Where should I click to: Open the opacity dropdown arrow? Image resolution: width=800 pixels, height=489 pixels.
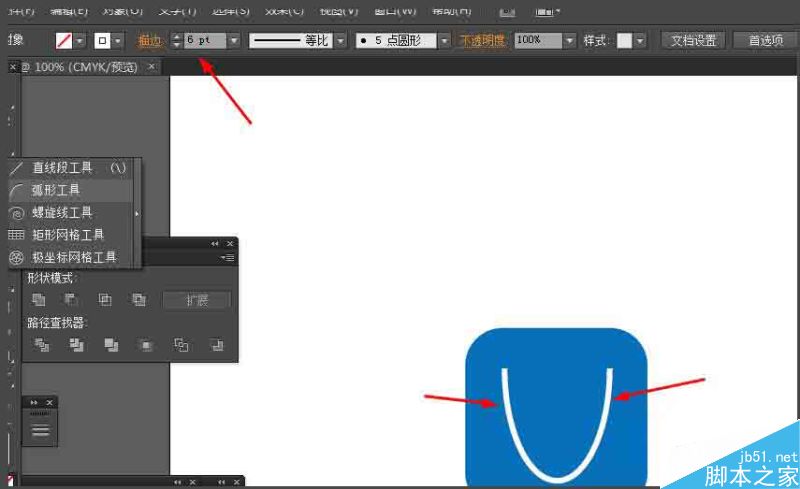click(570, 40)
